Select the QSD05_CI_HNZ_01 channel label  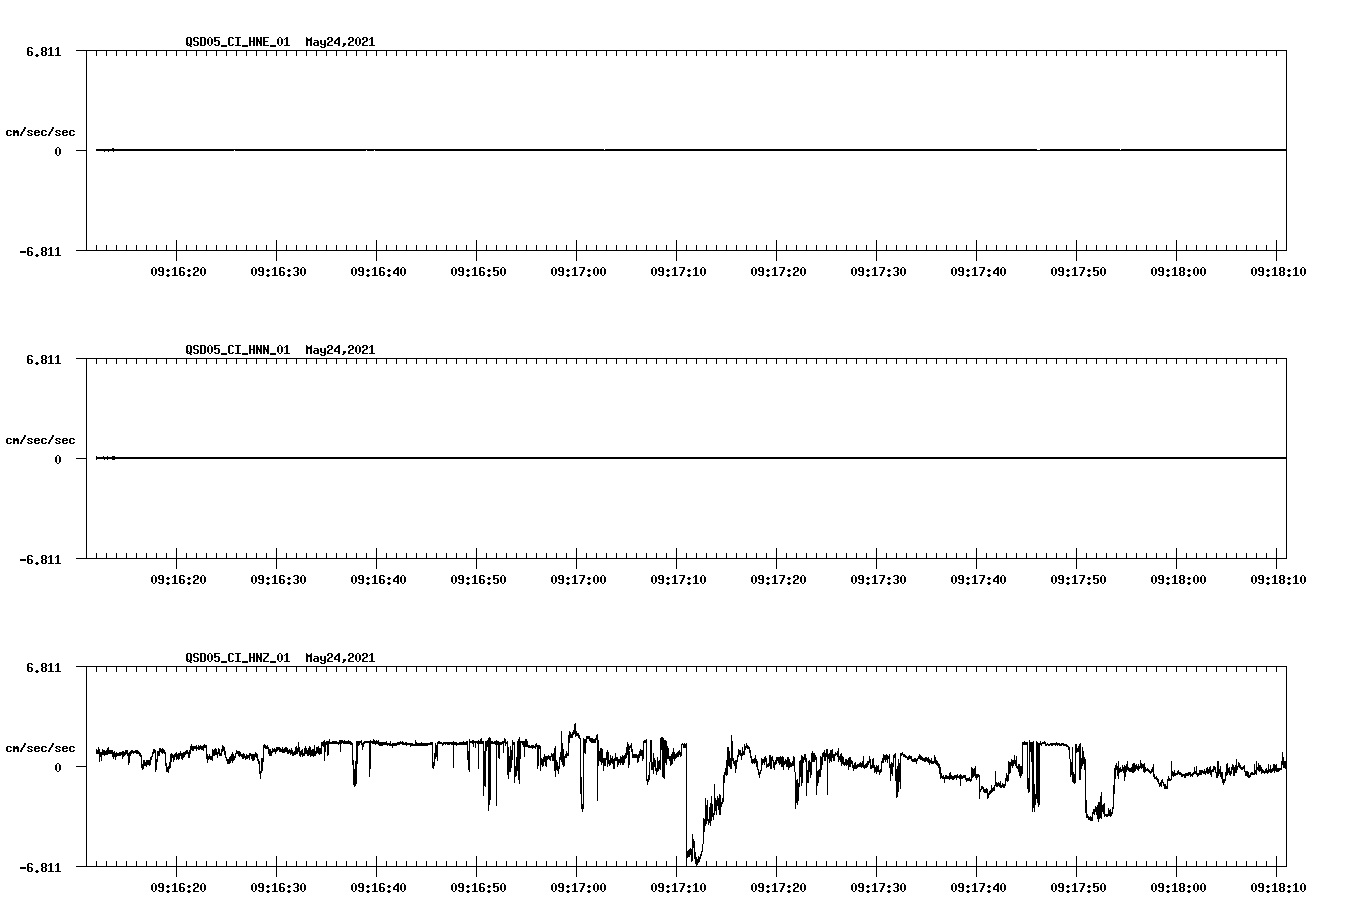[237, 657]
